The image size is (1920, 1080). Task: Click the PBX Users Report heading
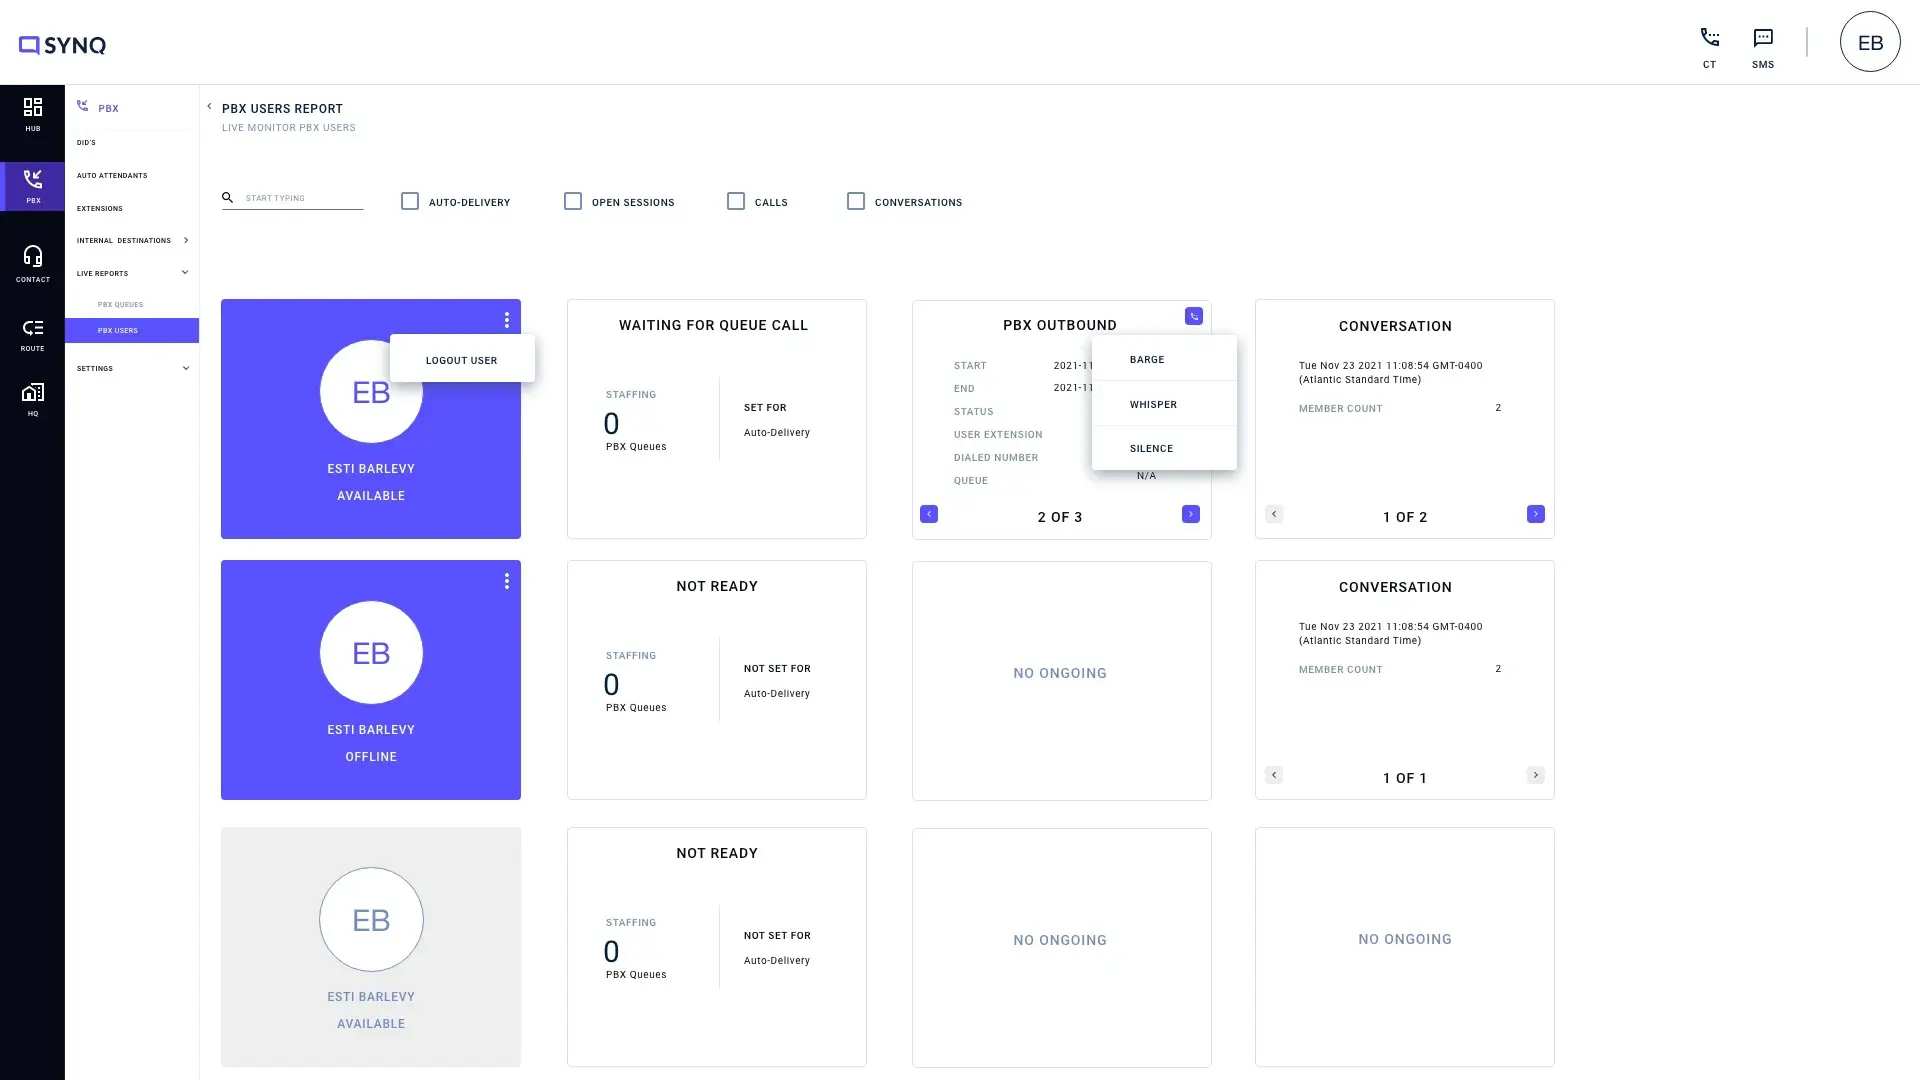click(282, 108)
